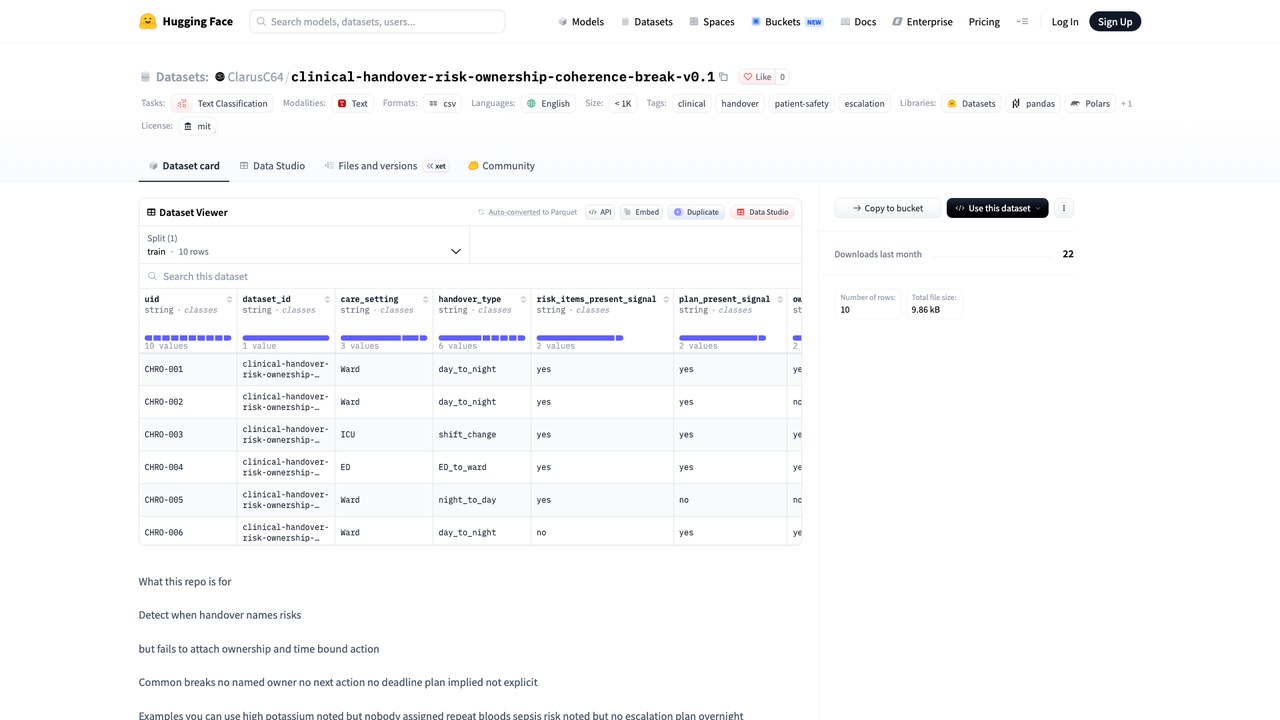The width and height of the screenshot is (1280, 720).
Task: Open Spaces in the top navigation
Action: (712, 21)
